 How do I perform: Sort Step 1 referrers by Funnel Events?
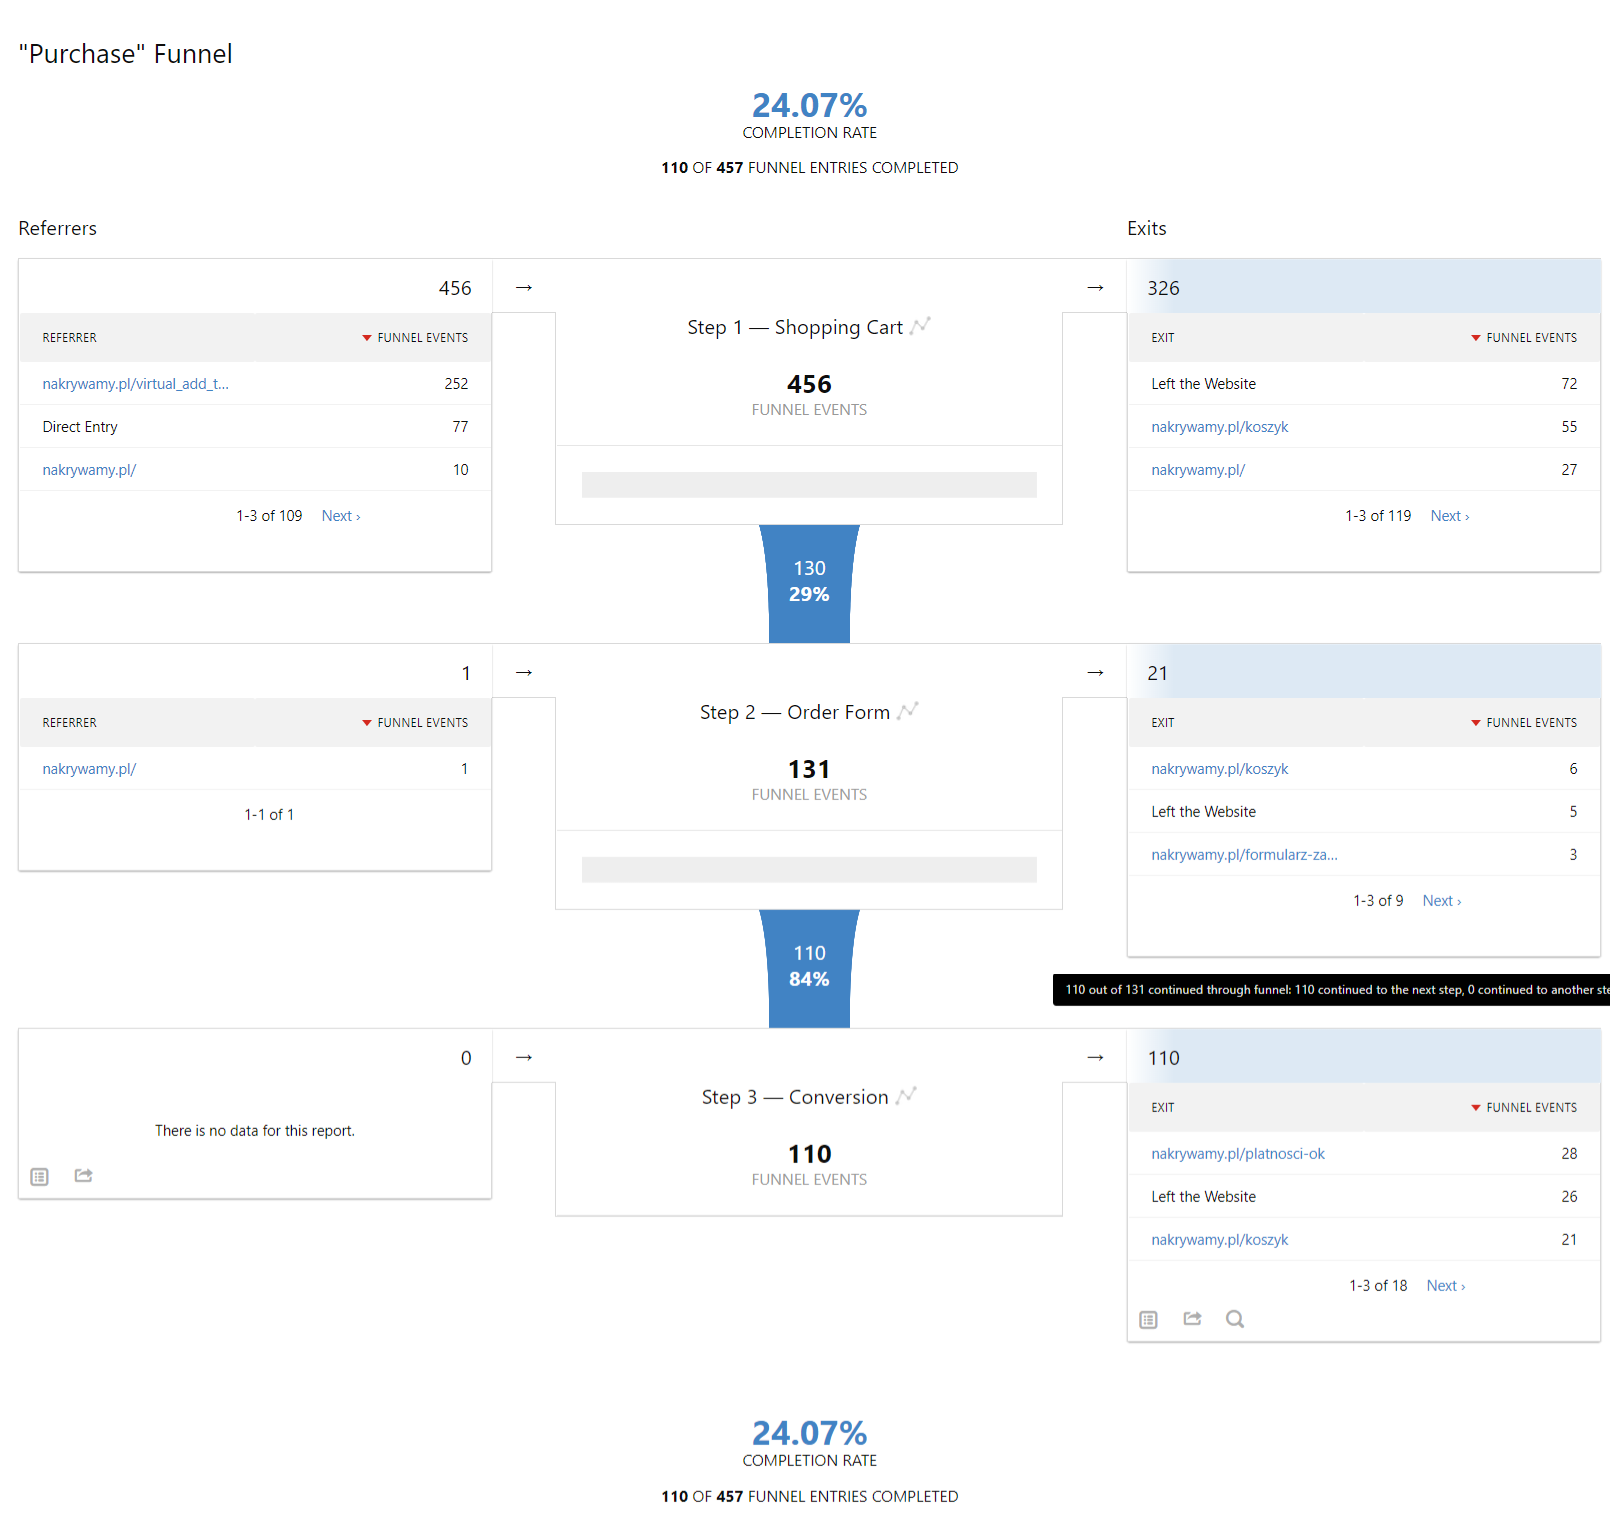point(421,338)
